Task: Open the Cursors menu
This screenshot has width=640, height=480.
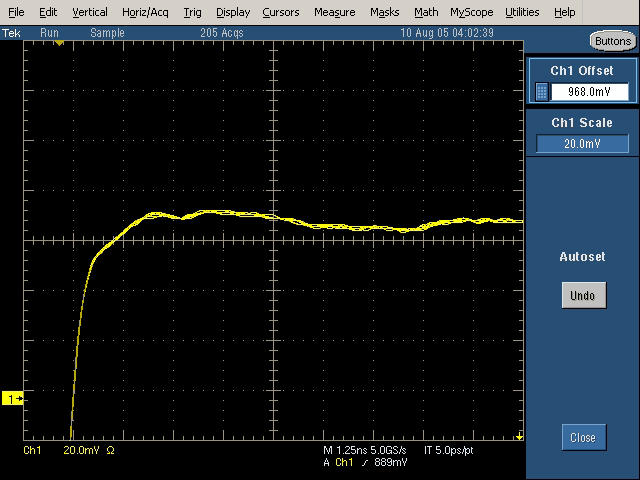Action: pyautogui.click(x=281, y=12)
